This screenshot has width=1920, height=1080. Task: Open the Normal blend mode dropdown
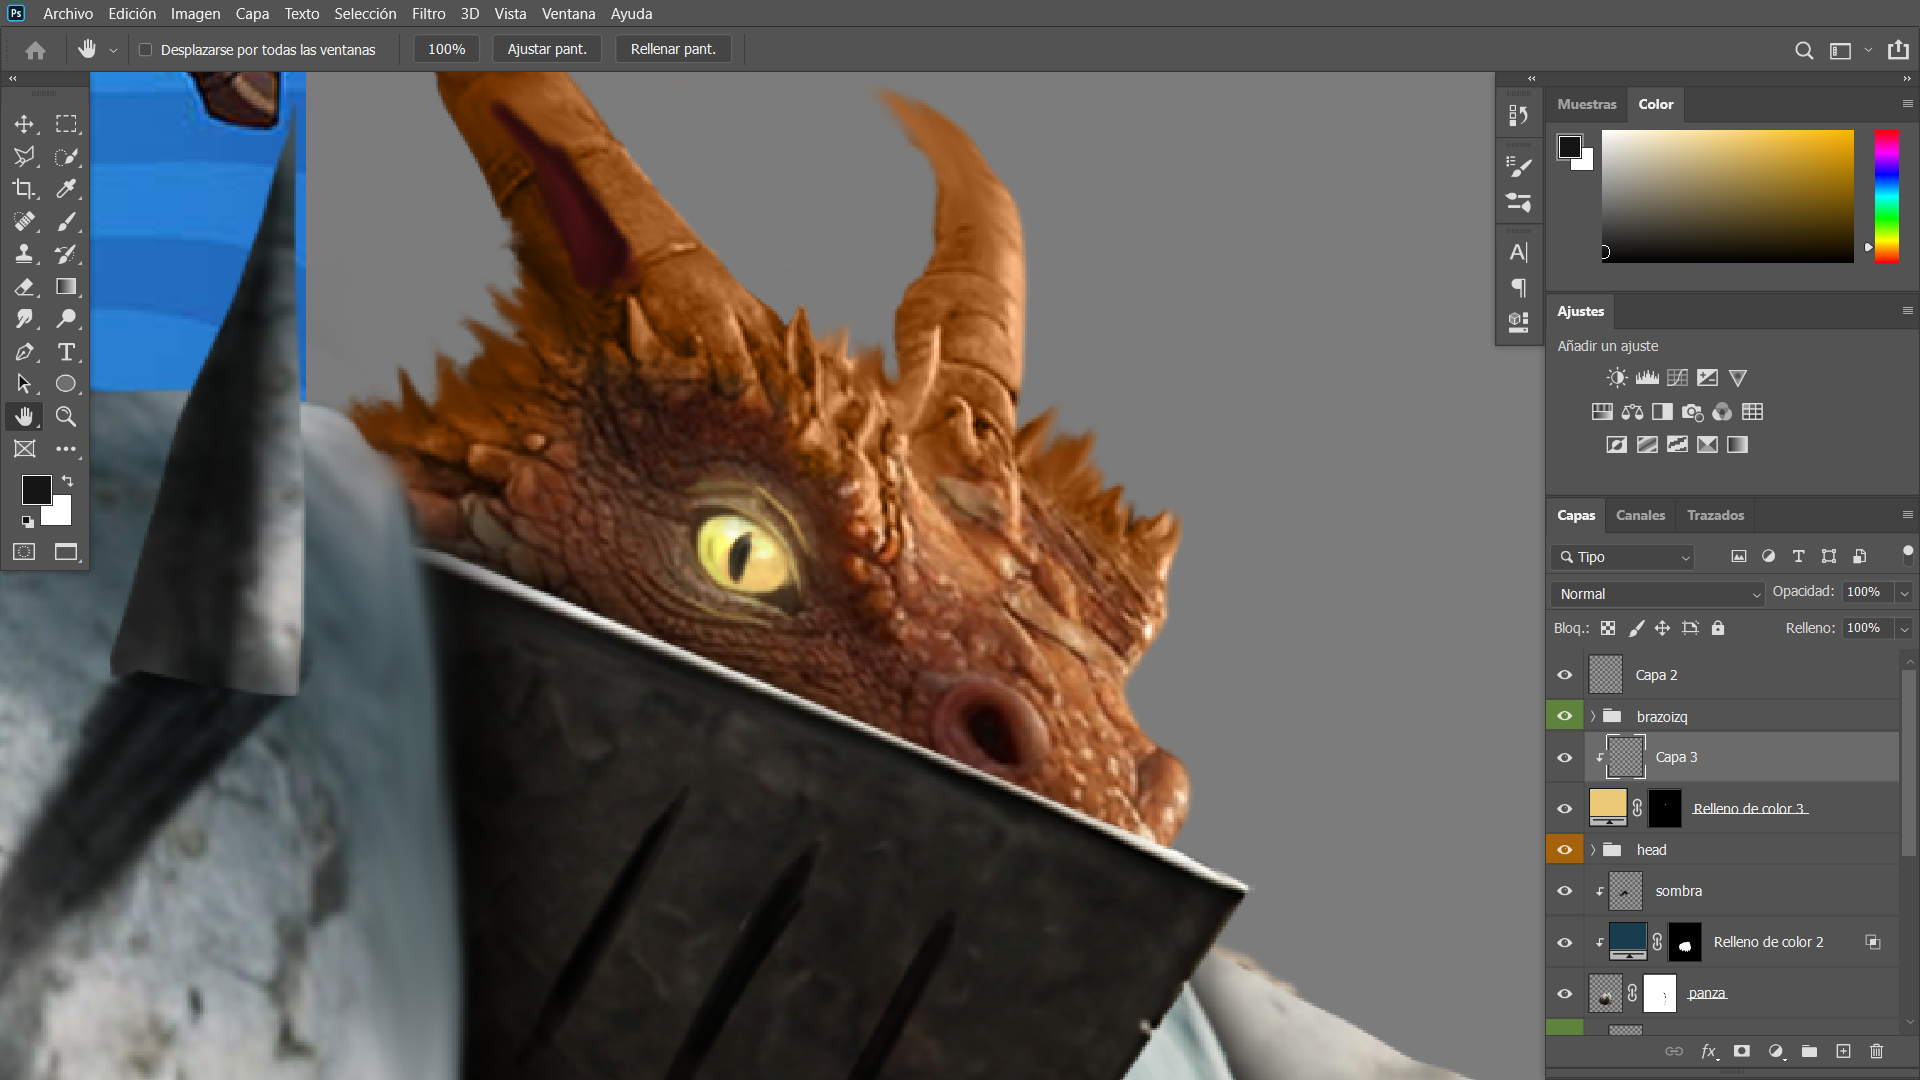pyautogui.click(x=1658, y=594)
